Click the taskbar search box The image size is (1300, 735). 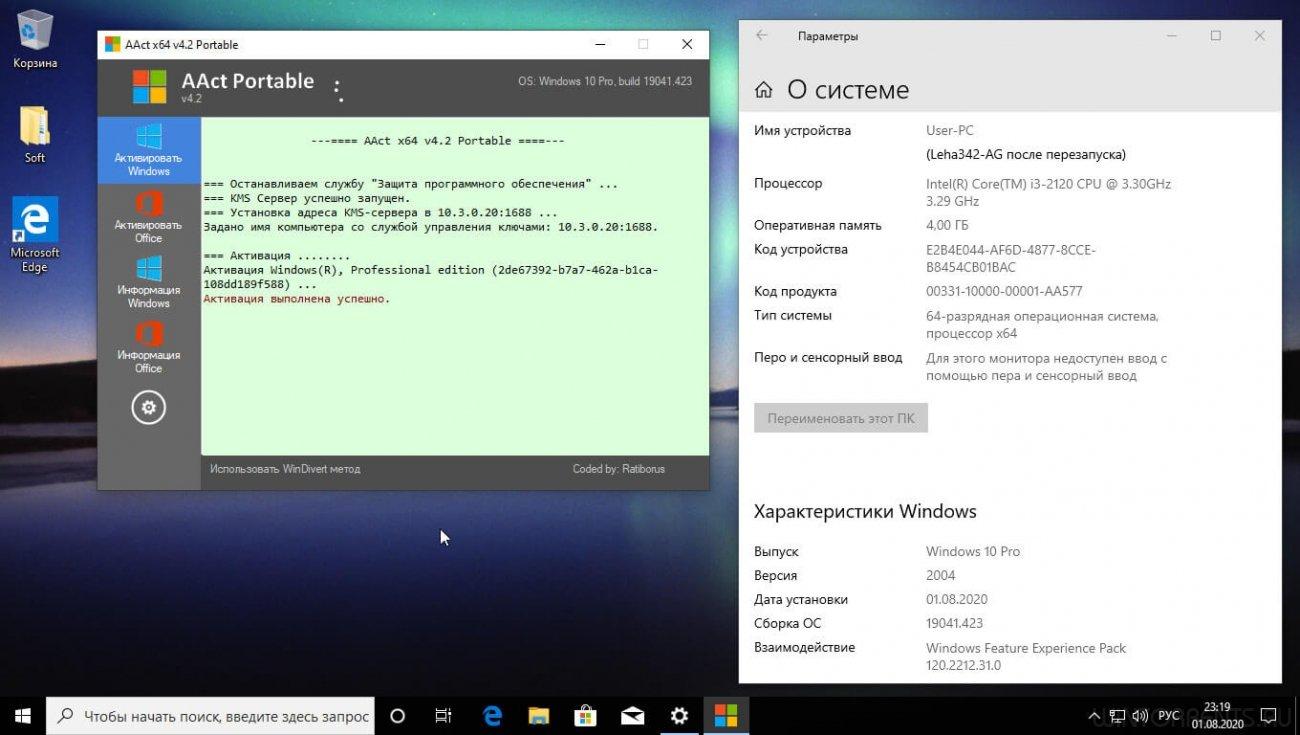pyautogui.click(x=212, y=716)
